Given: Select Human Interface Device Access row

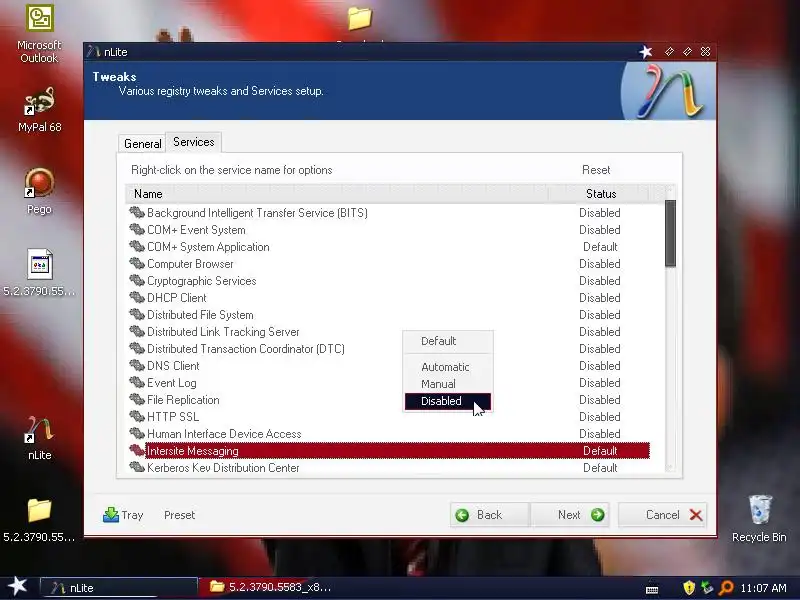Looking at the screenshot, I should 388,434.
